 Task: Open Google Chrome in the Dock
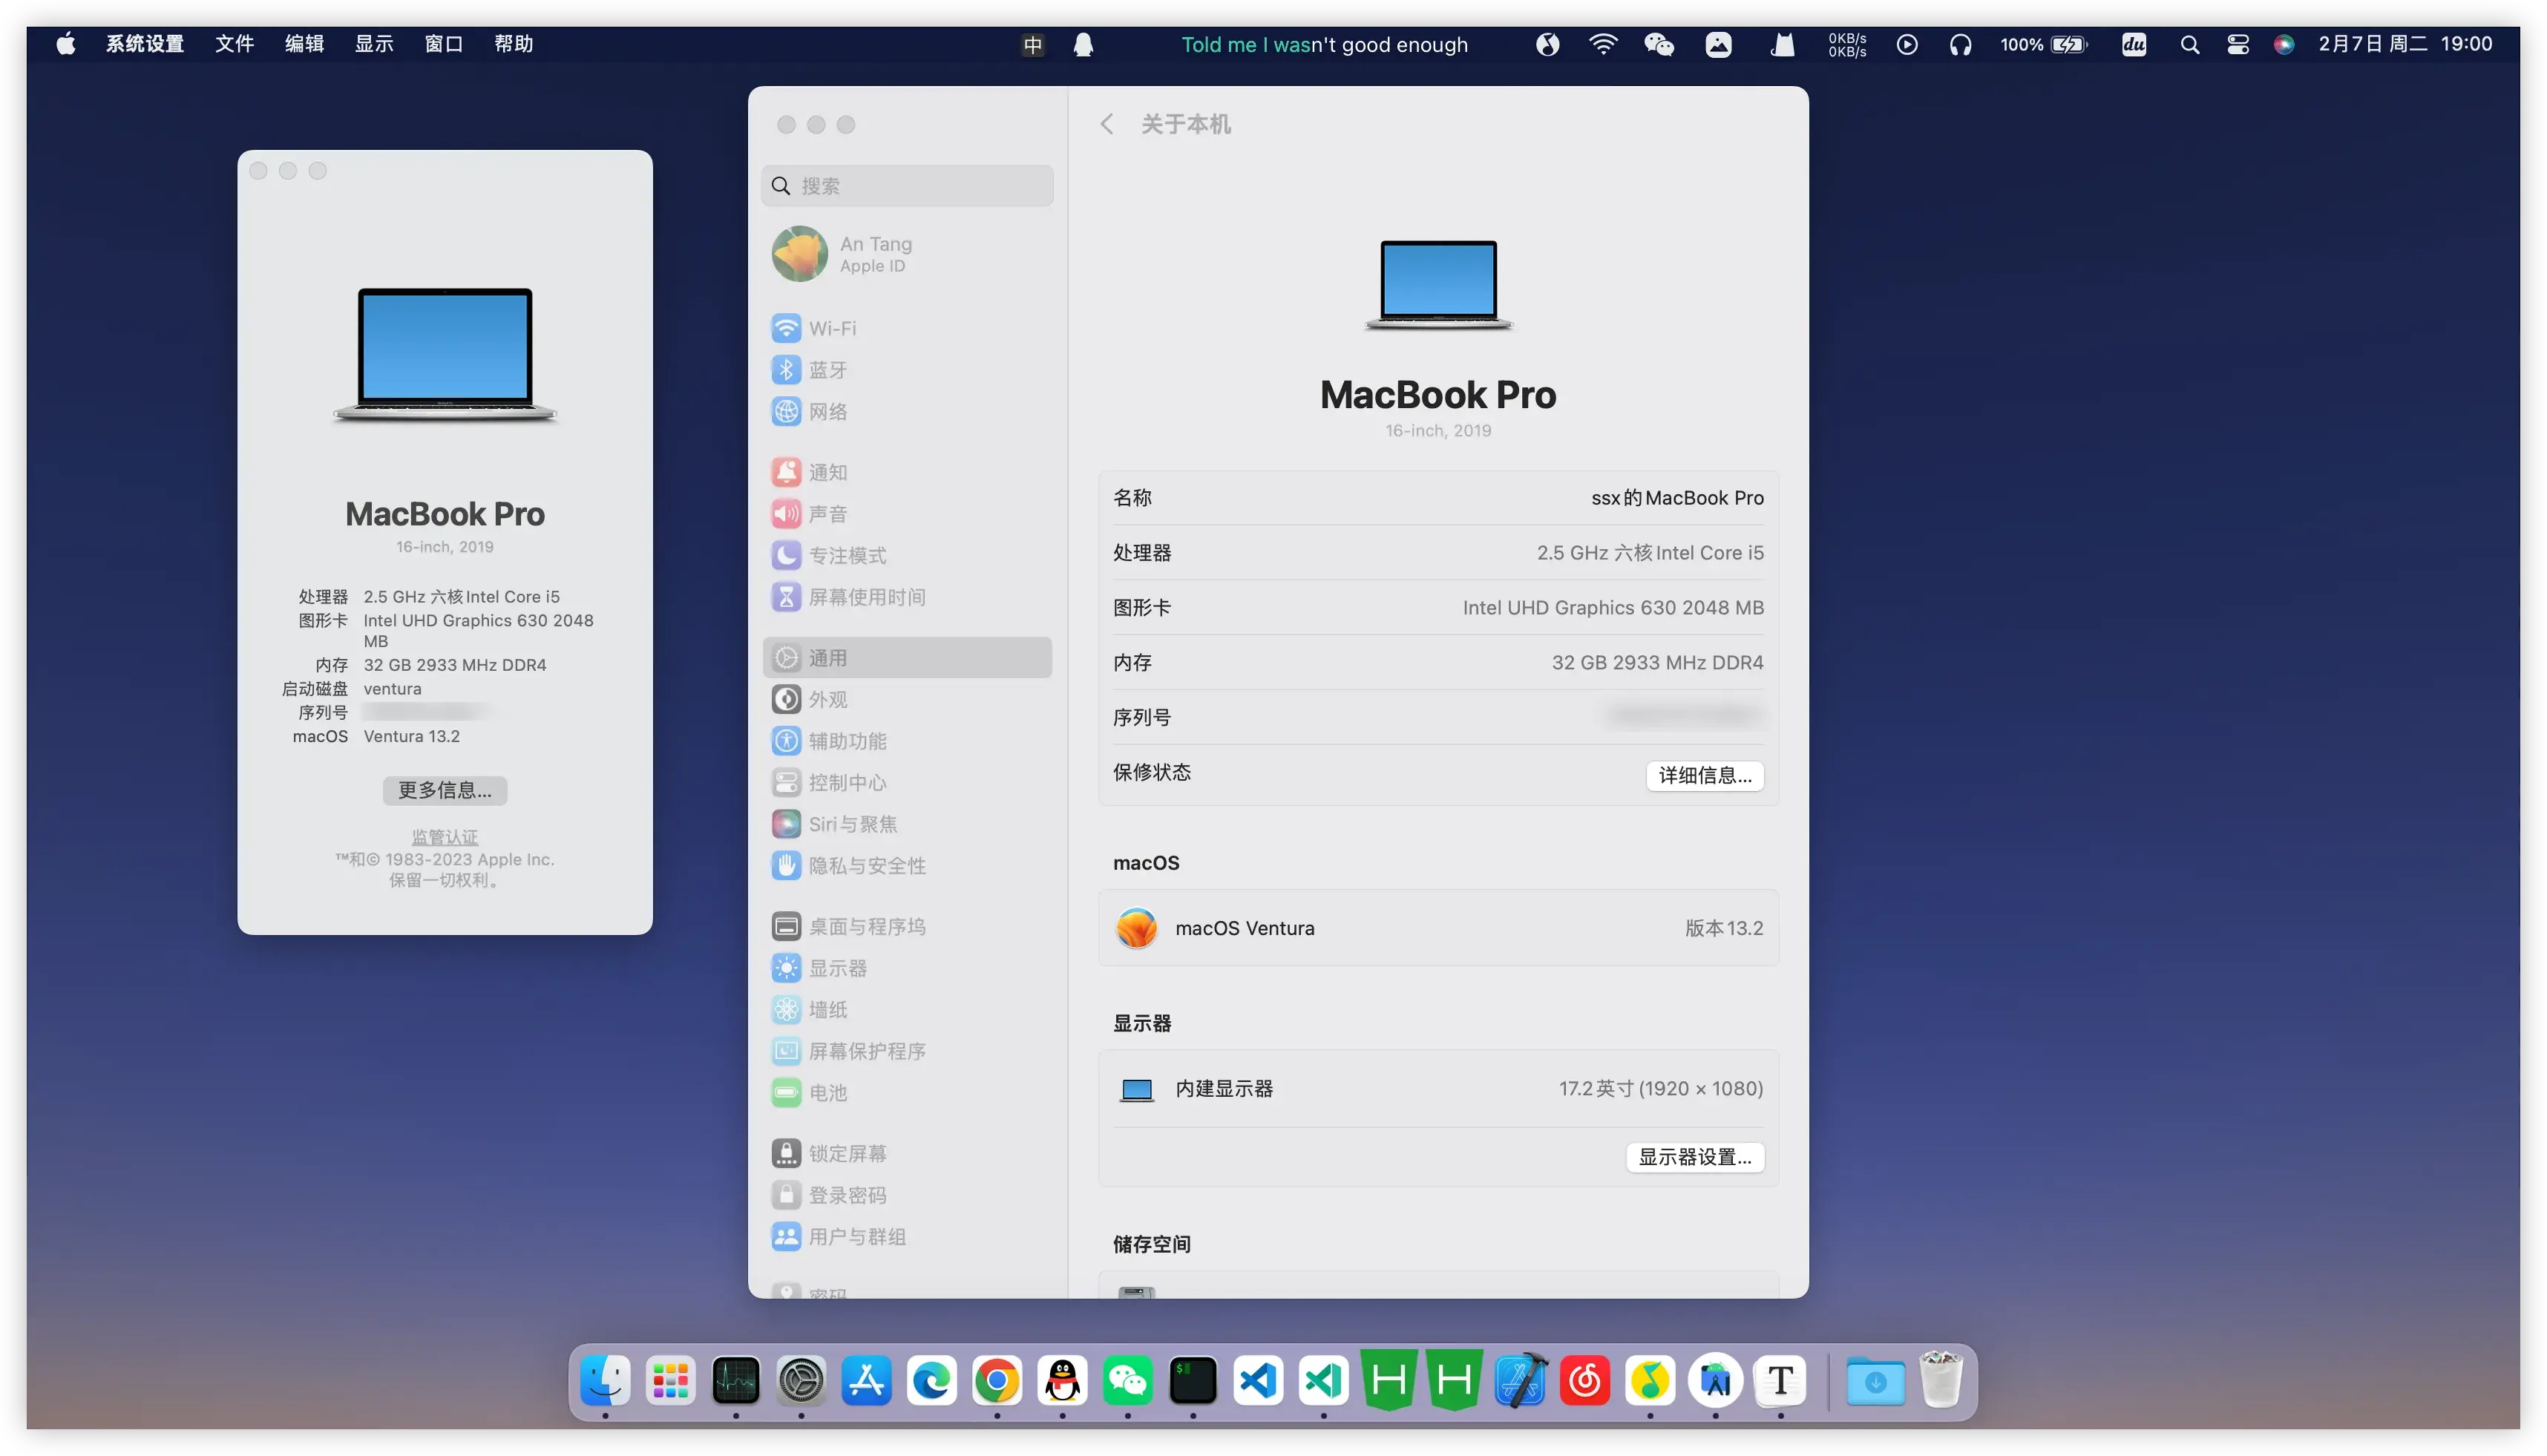(x=997, y=1381)
